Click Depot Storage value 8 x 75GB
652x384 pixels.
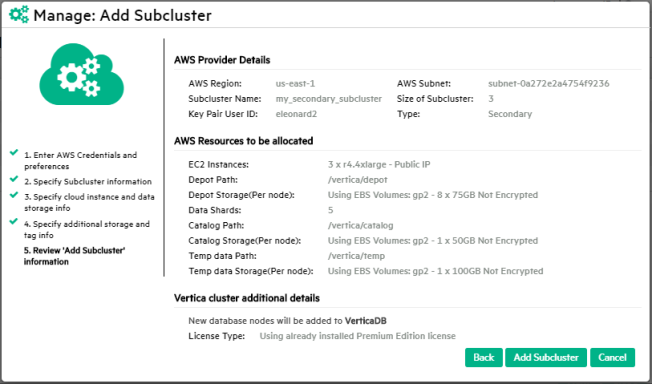click(433, 195)
